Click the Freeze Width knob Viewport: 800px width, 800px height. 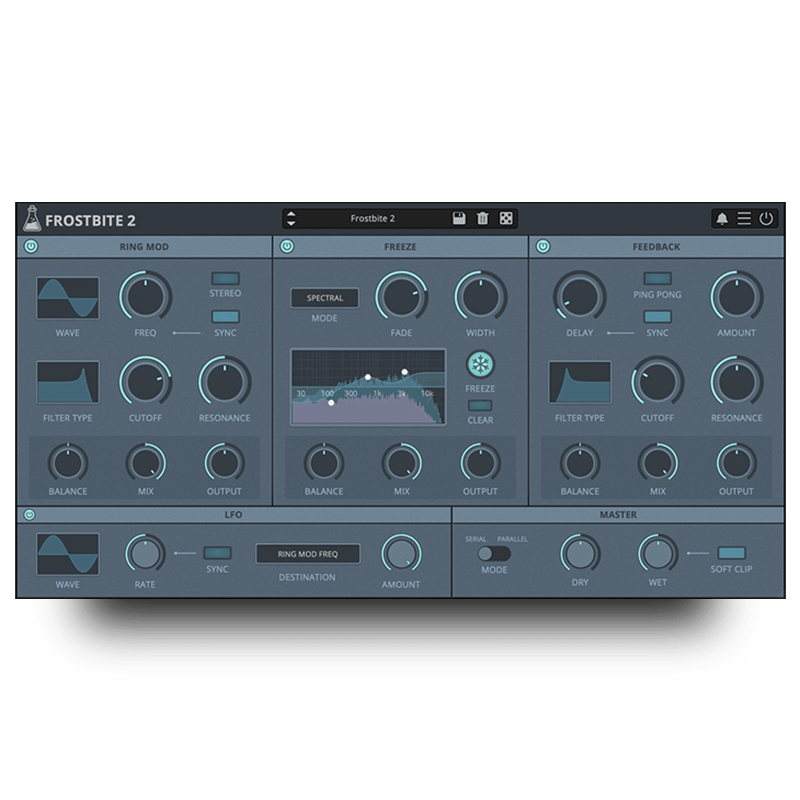(481, 297)
